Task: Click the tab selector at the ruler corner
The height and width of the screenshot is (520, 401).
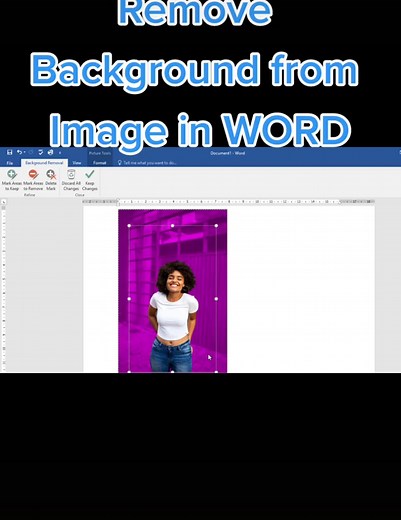Action: click(x=4, y=202)
